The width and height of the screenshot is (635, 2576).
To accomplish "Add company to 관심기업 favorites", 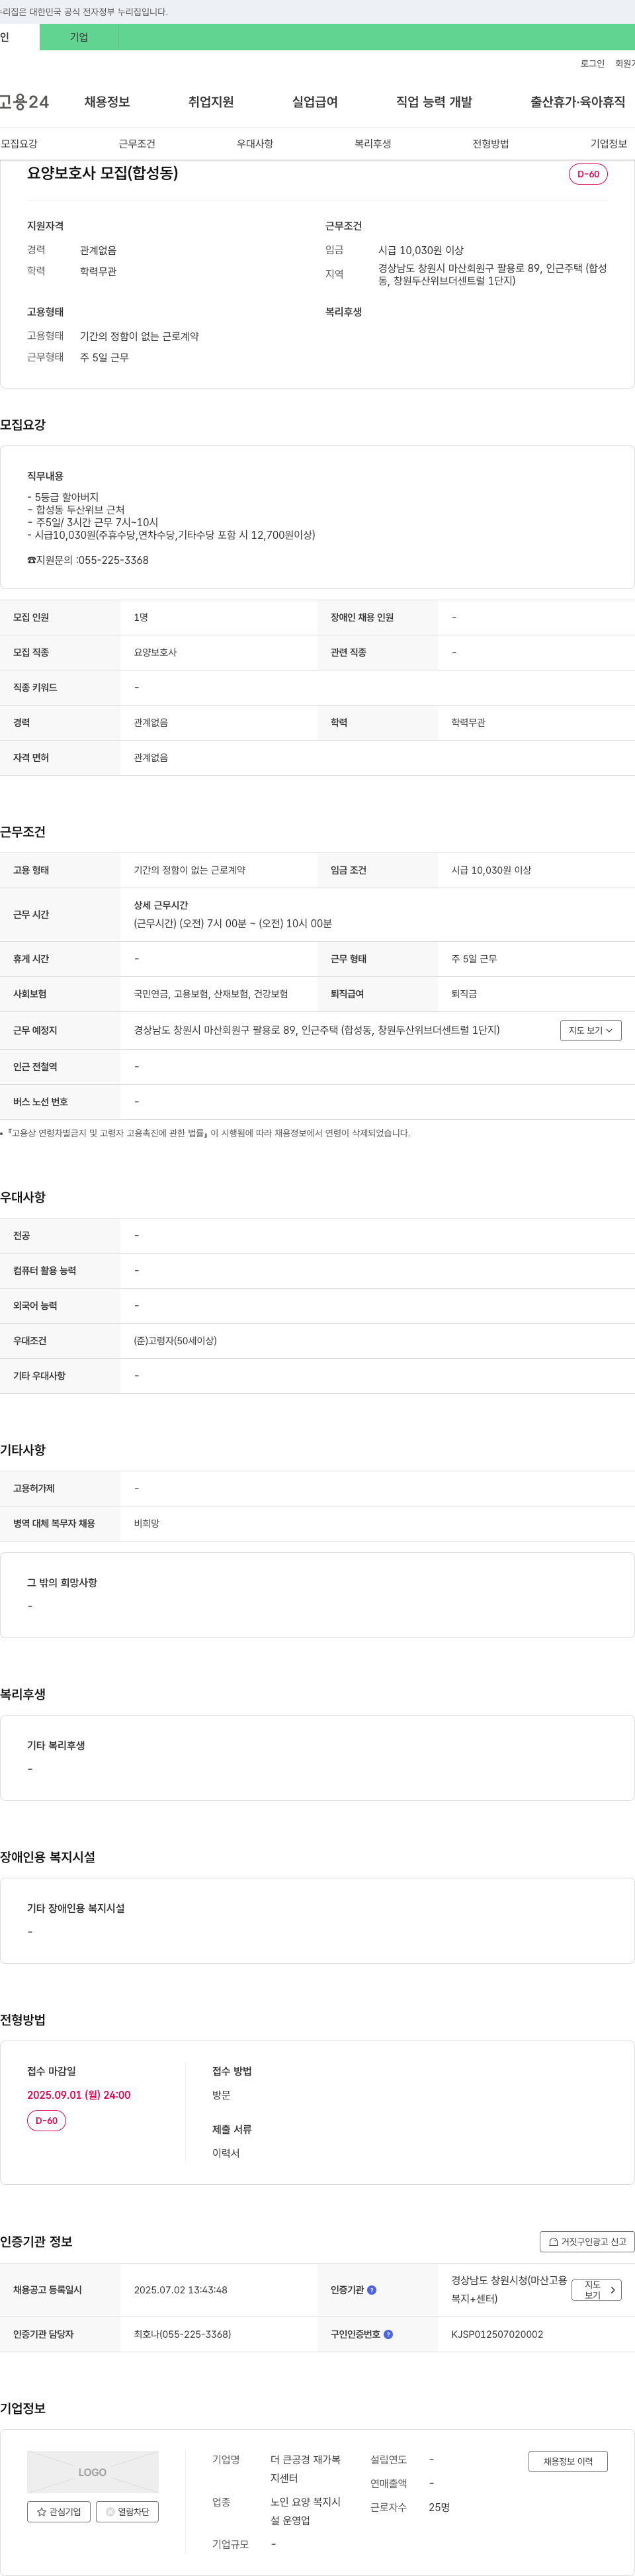I will coord(59,2511).
